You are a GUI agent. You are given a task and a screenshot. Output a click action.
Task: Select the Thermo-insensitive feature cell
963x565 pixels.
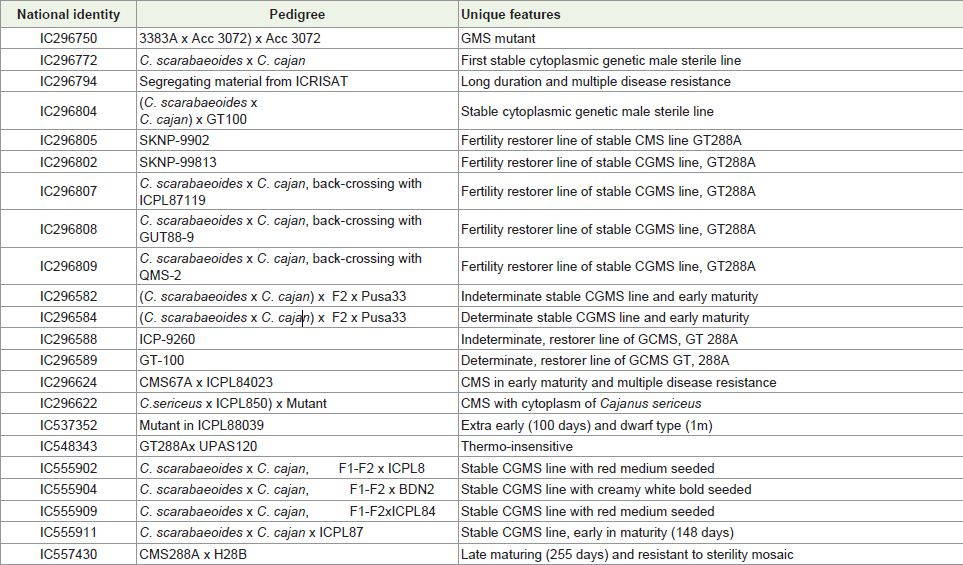(711, 446)
